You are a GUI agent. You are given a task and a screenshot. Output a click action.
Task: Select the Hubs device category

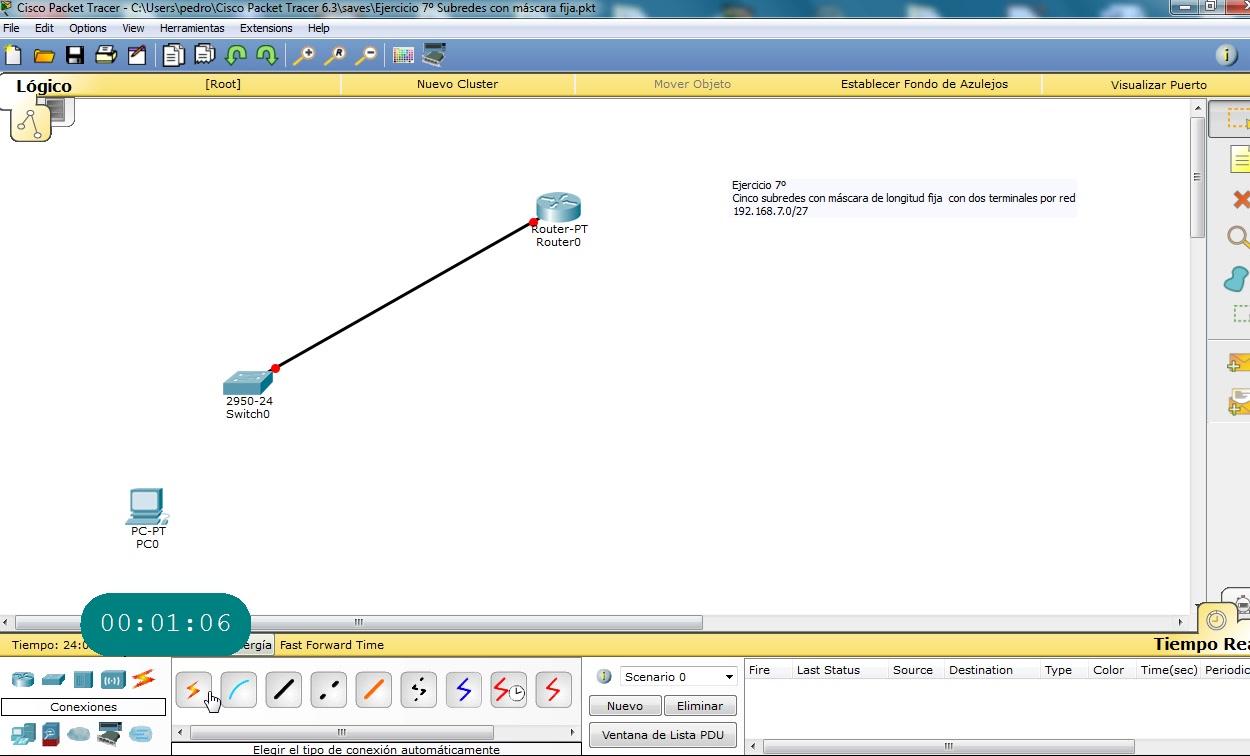pyautogui.click(x=83, y=680)
